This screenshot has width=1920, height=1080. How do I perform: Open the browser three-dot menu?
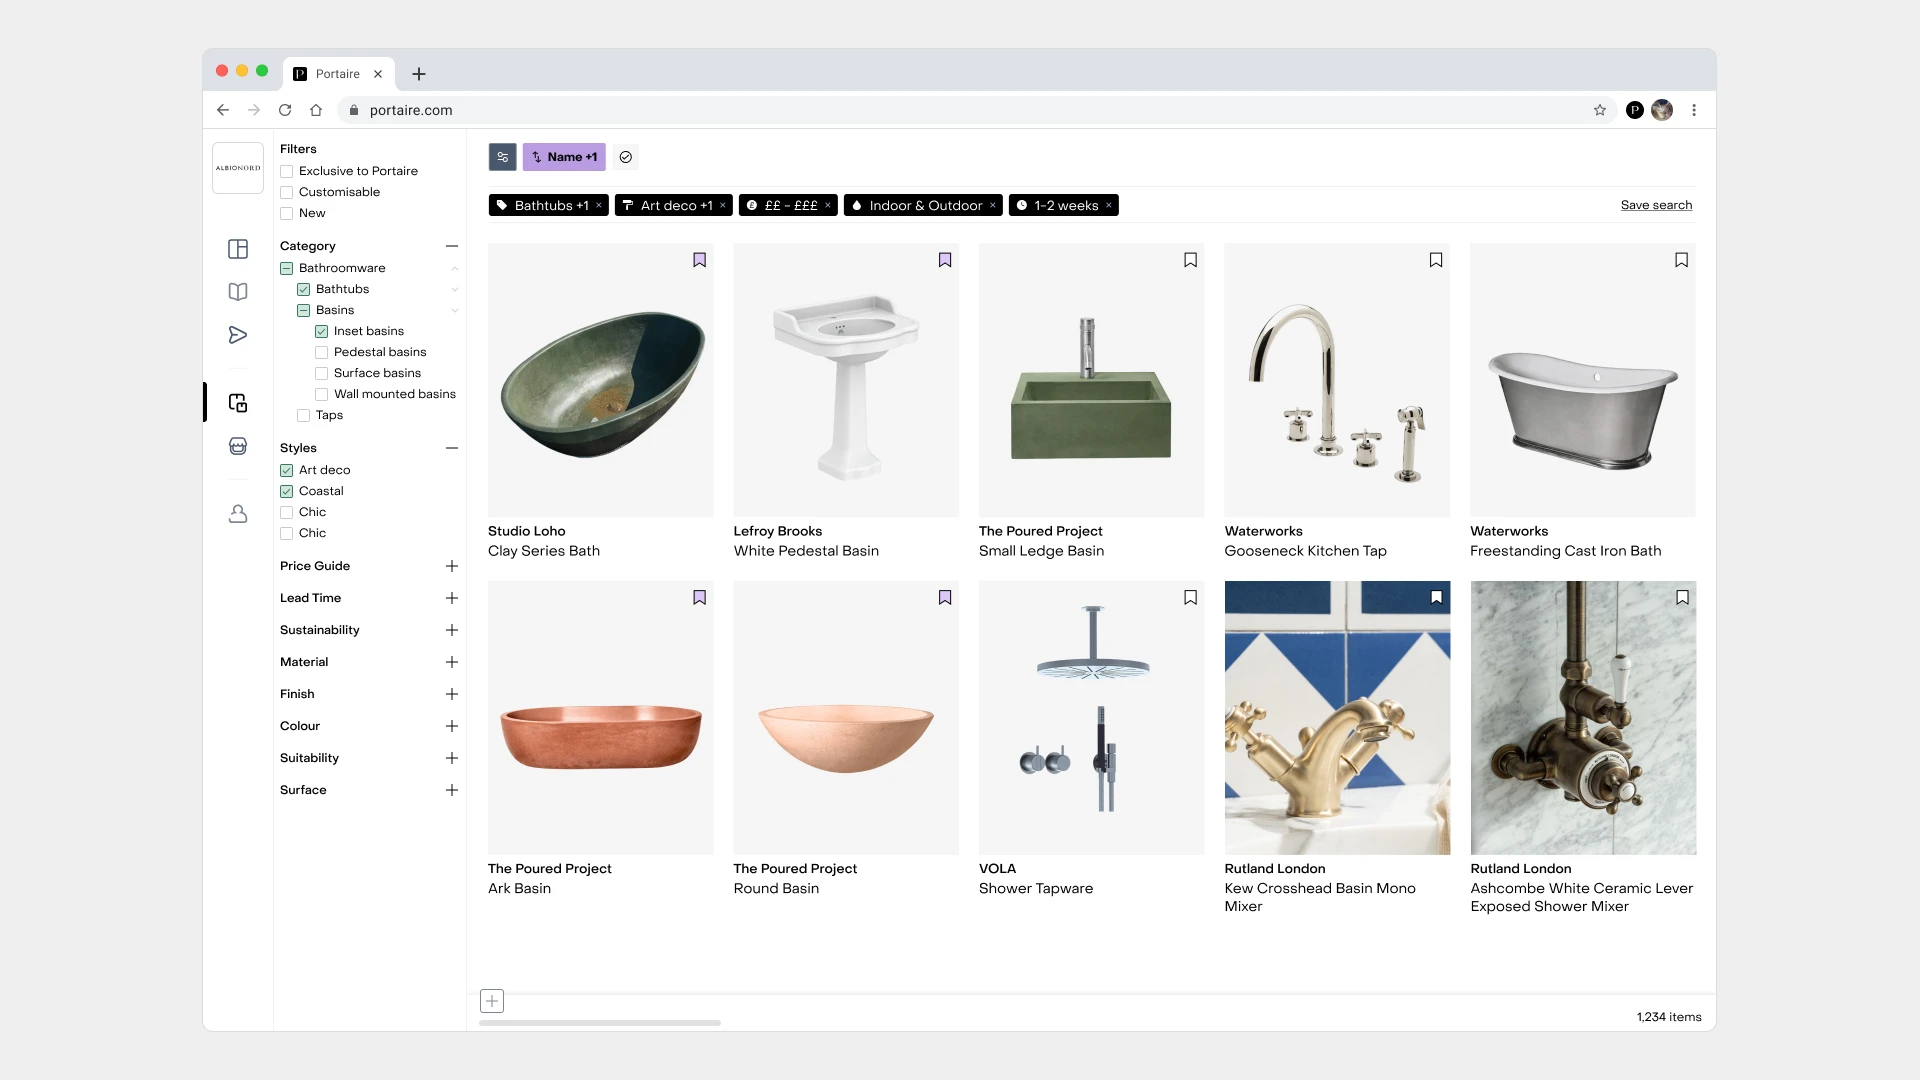point(1694,110)
